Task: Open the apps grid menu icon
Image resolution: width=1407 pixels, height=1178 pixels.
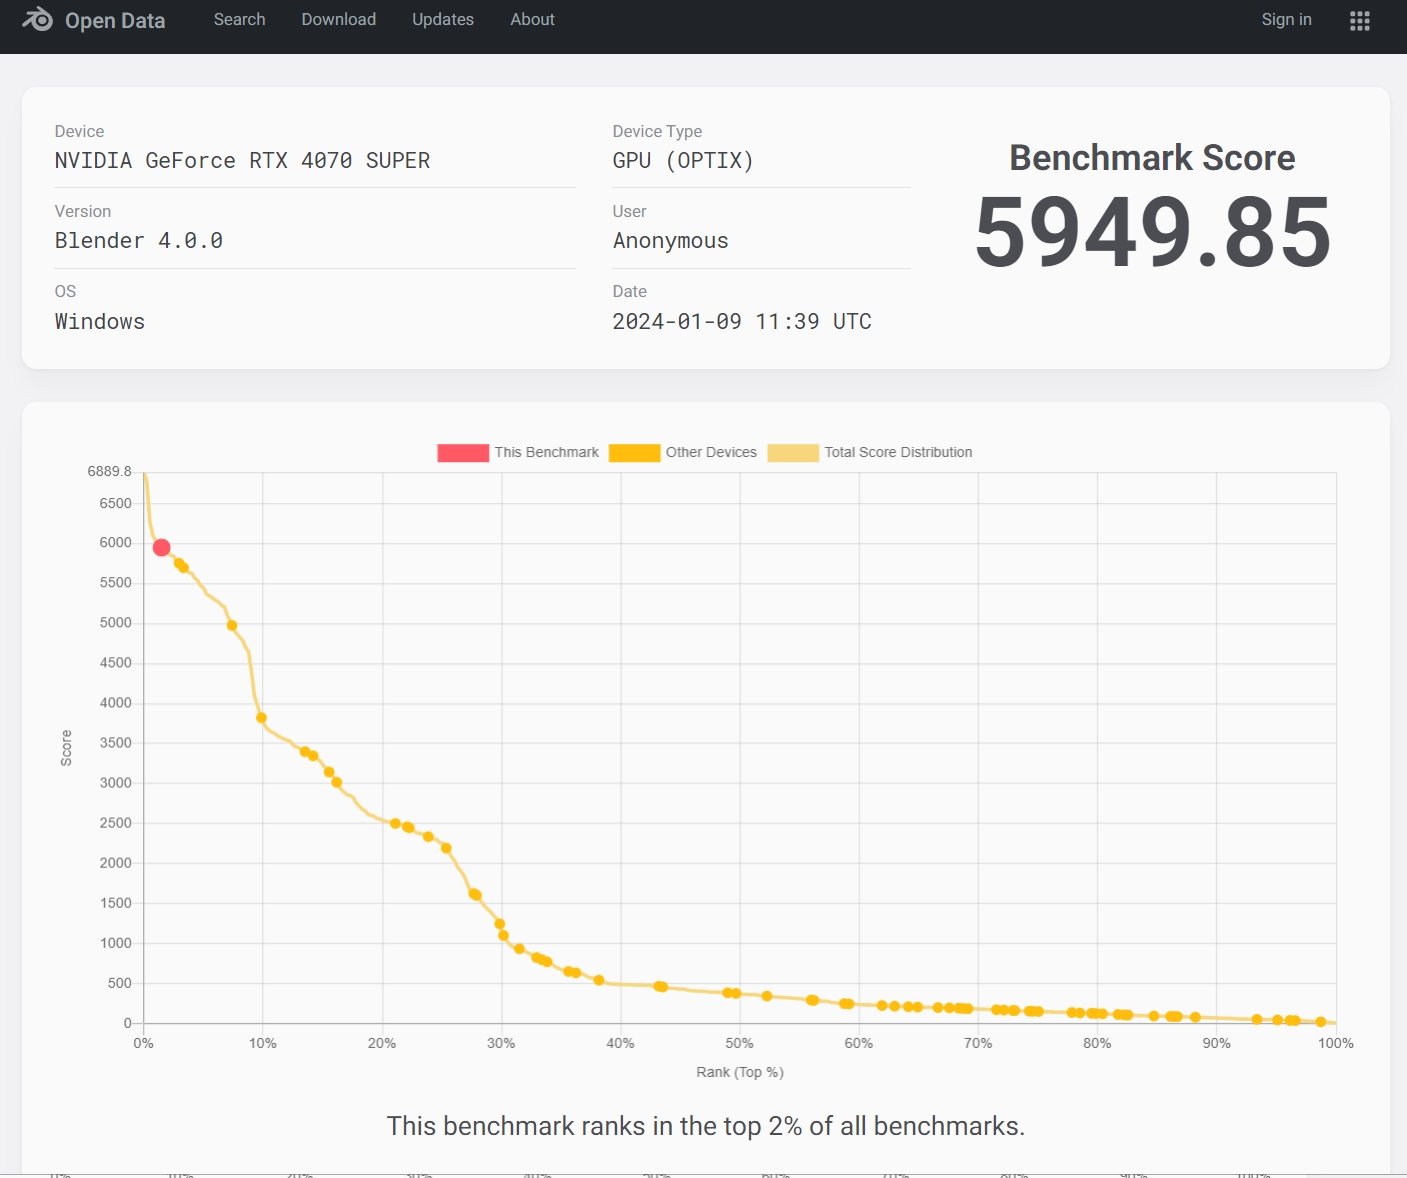Action: coord(1359,21)
